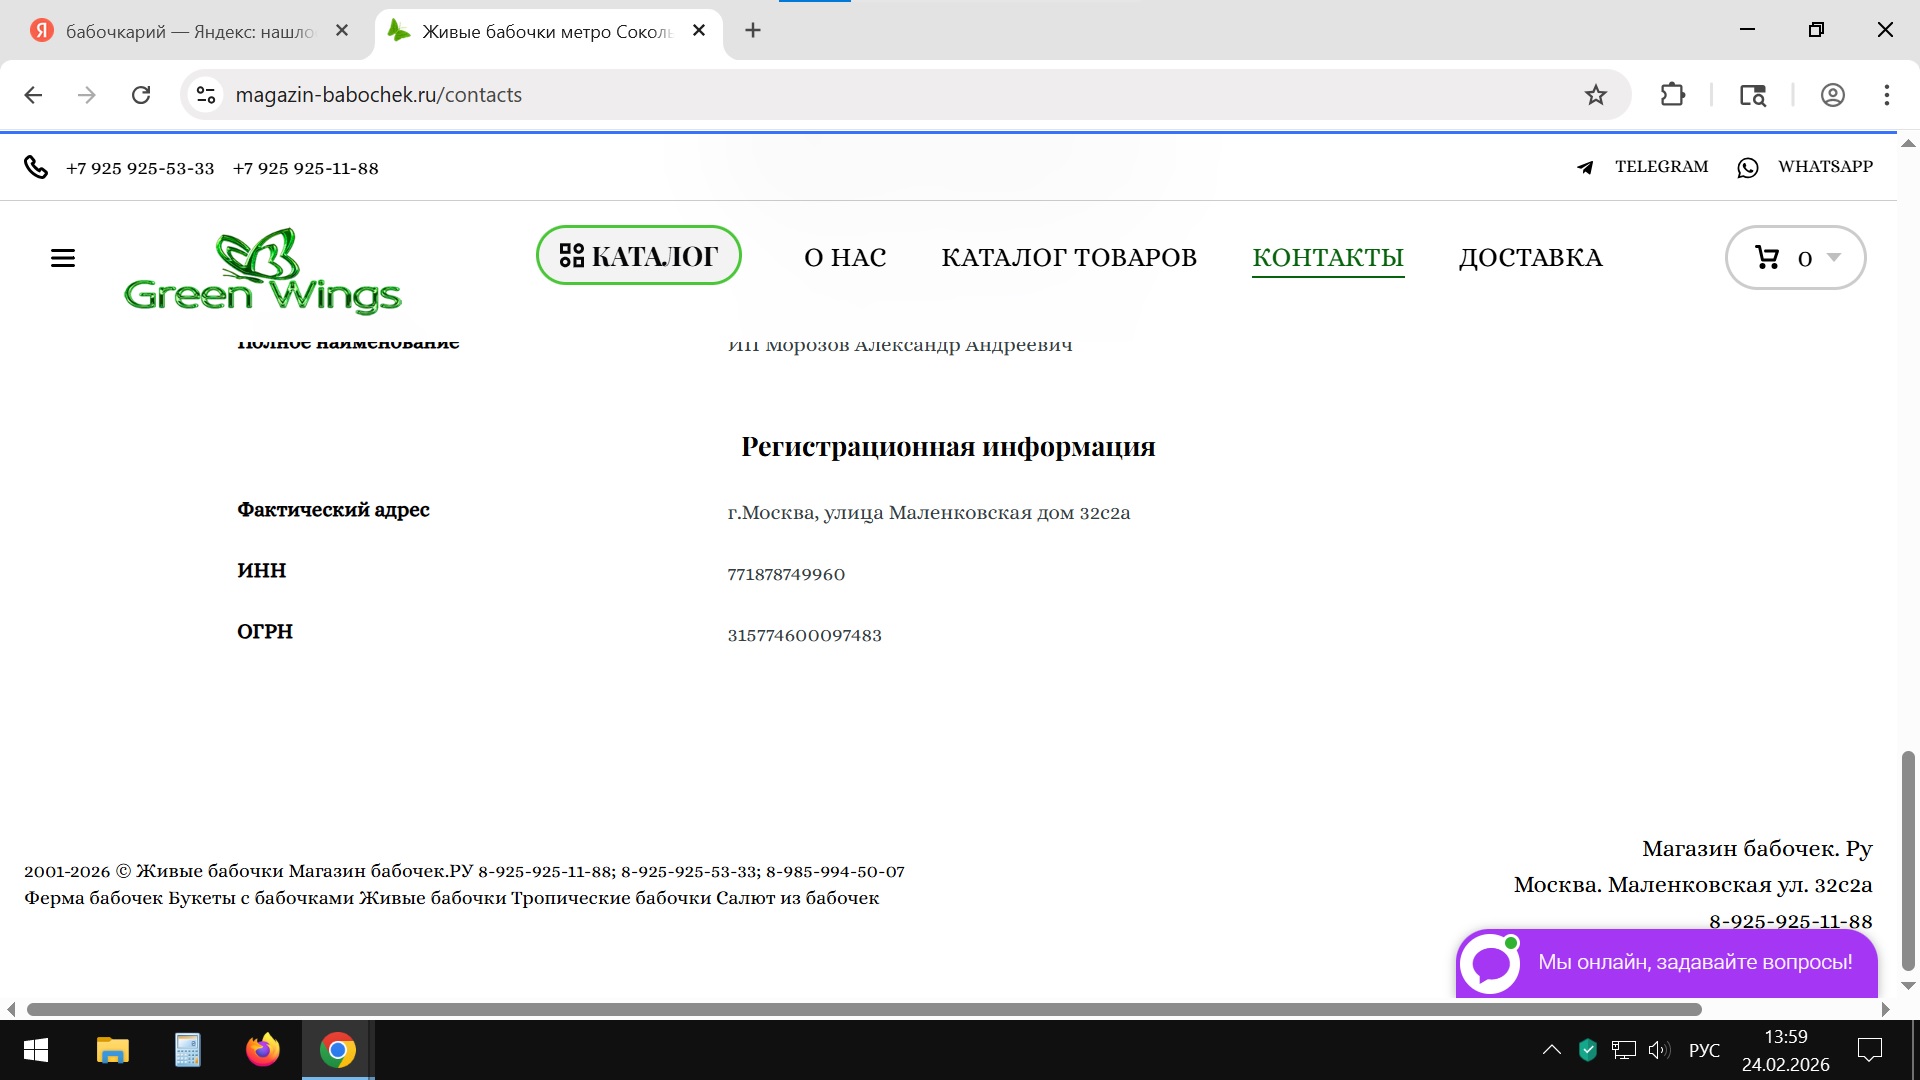View site information icon in address bar
The image size is (1920, 1080).
click(206, 95)
